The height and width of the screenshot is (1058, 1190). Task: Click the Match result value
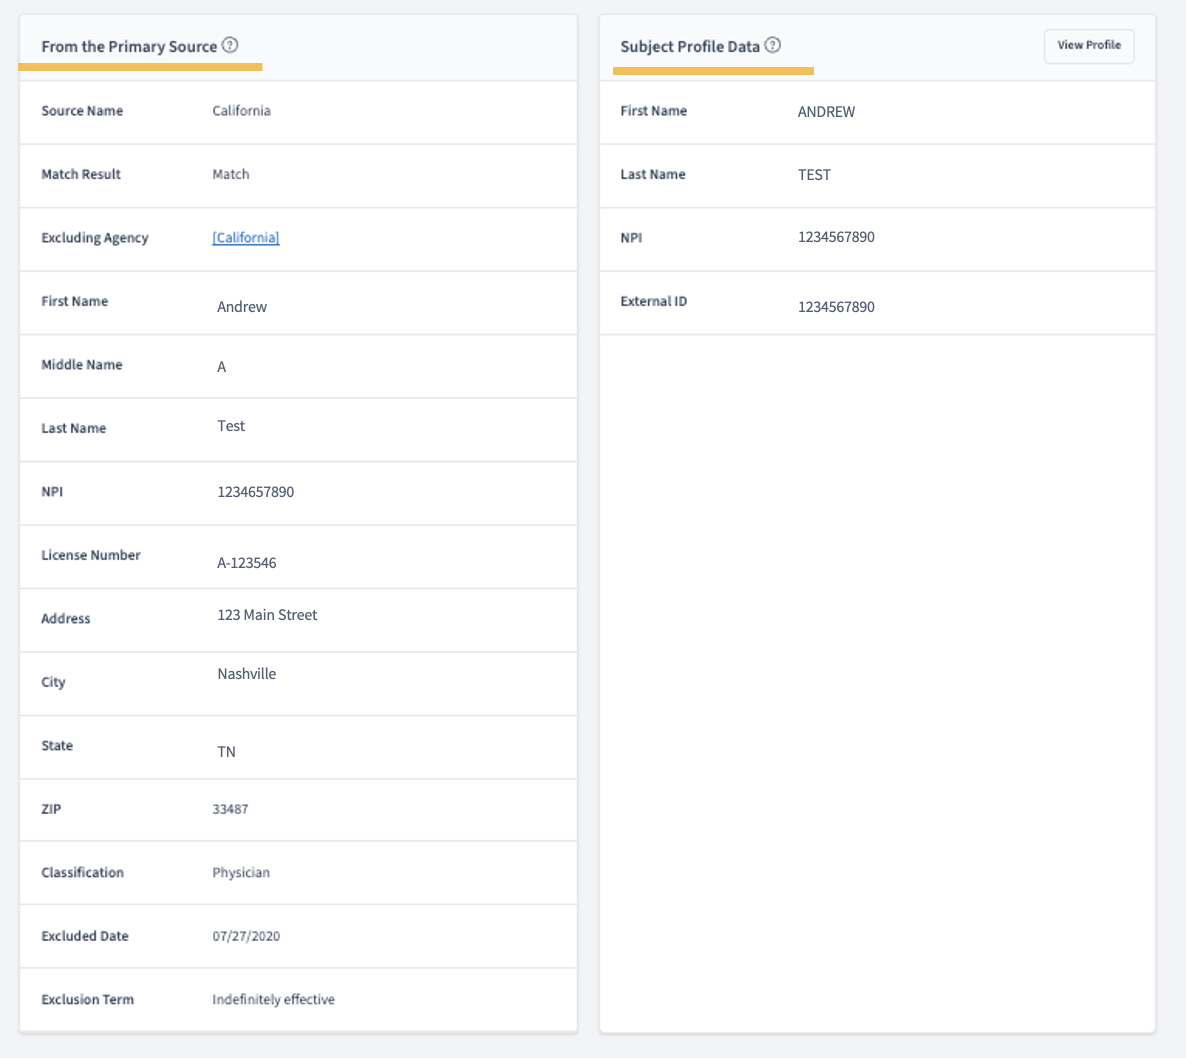pyautogui.click(x=231, y=174)
